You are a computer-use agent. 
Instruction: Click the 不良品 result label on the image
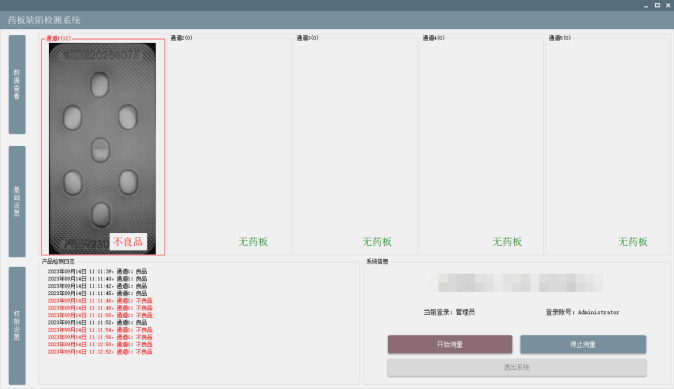(128, 242)
